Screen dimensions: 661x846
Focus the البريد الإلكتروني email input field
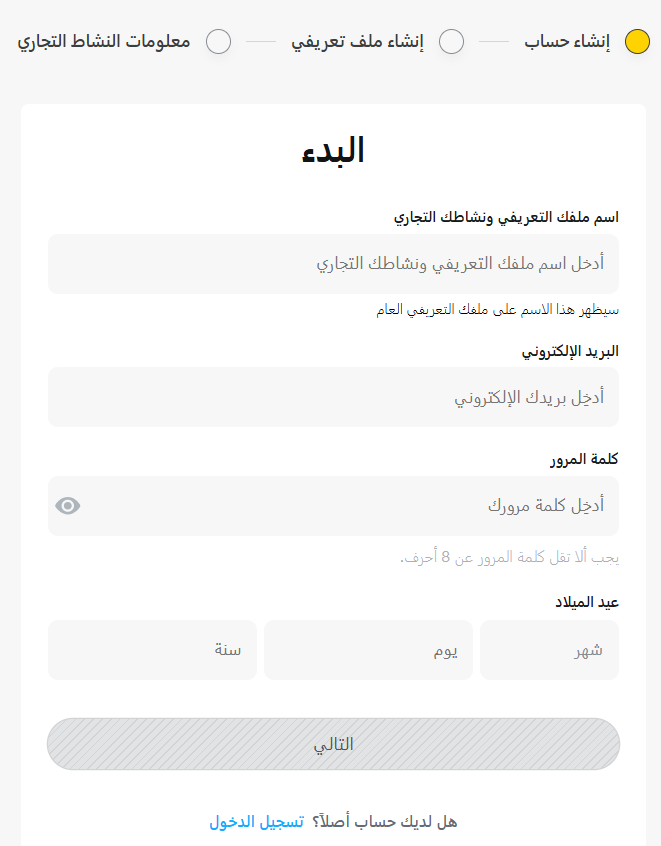point(333,397)
